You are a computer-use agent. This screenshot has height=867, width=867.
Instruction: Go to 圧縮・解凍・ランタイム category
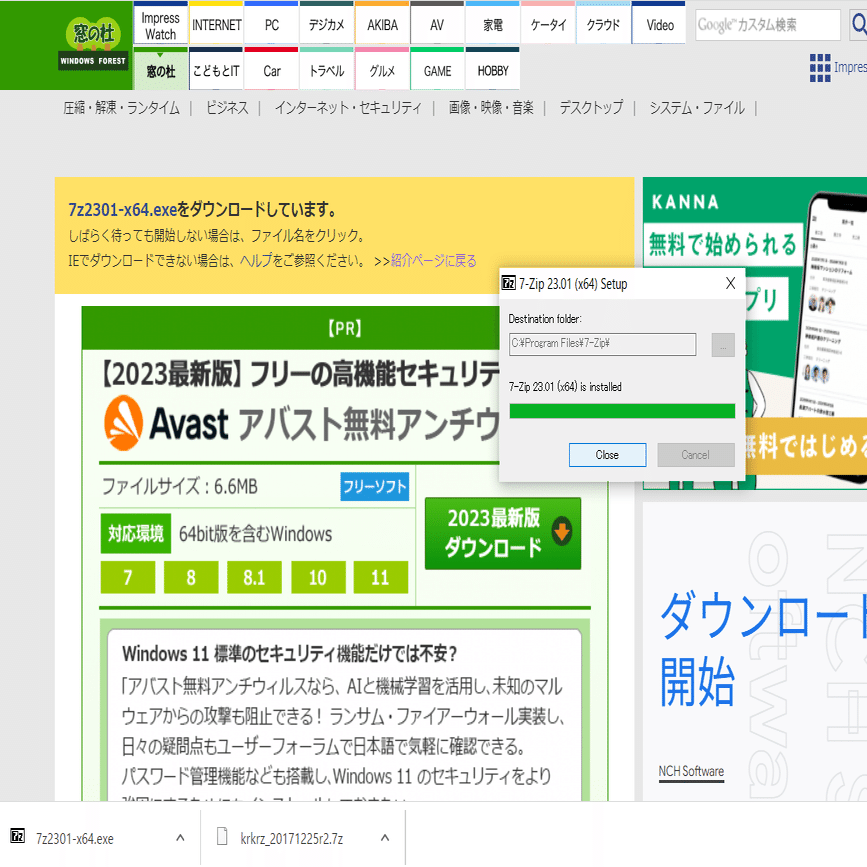pos(122,108)
